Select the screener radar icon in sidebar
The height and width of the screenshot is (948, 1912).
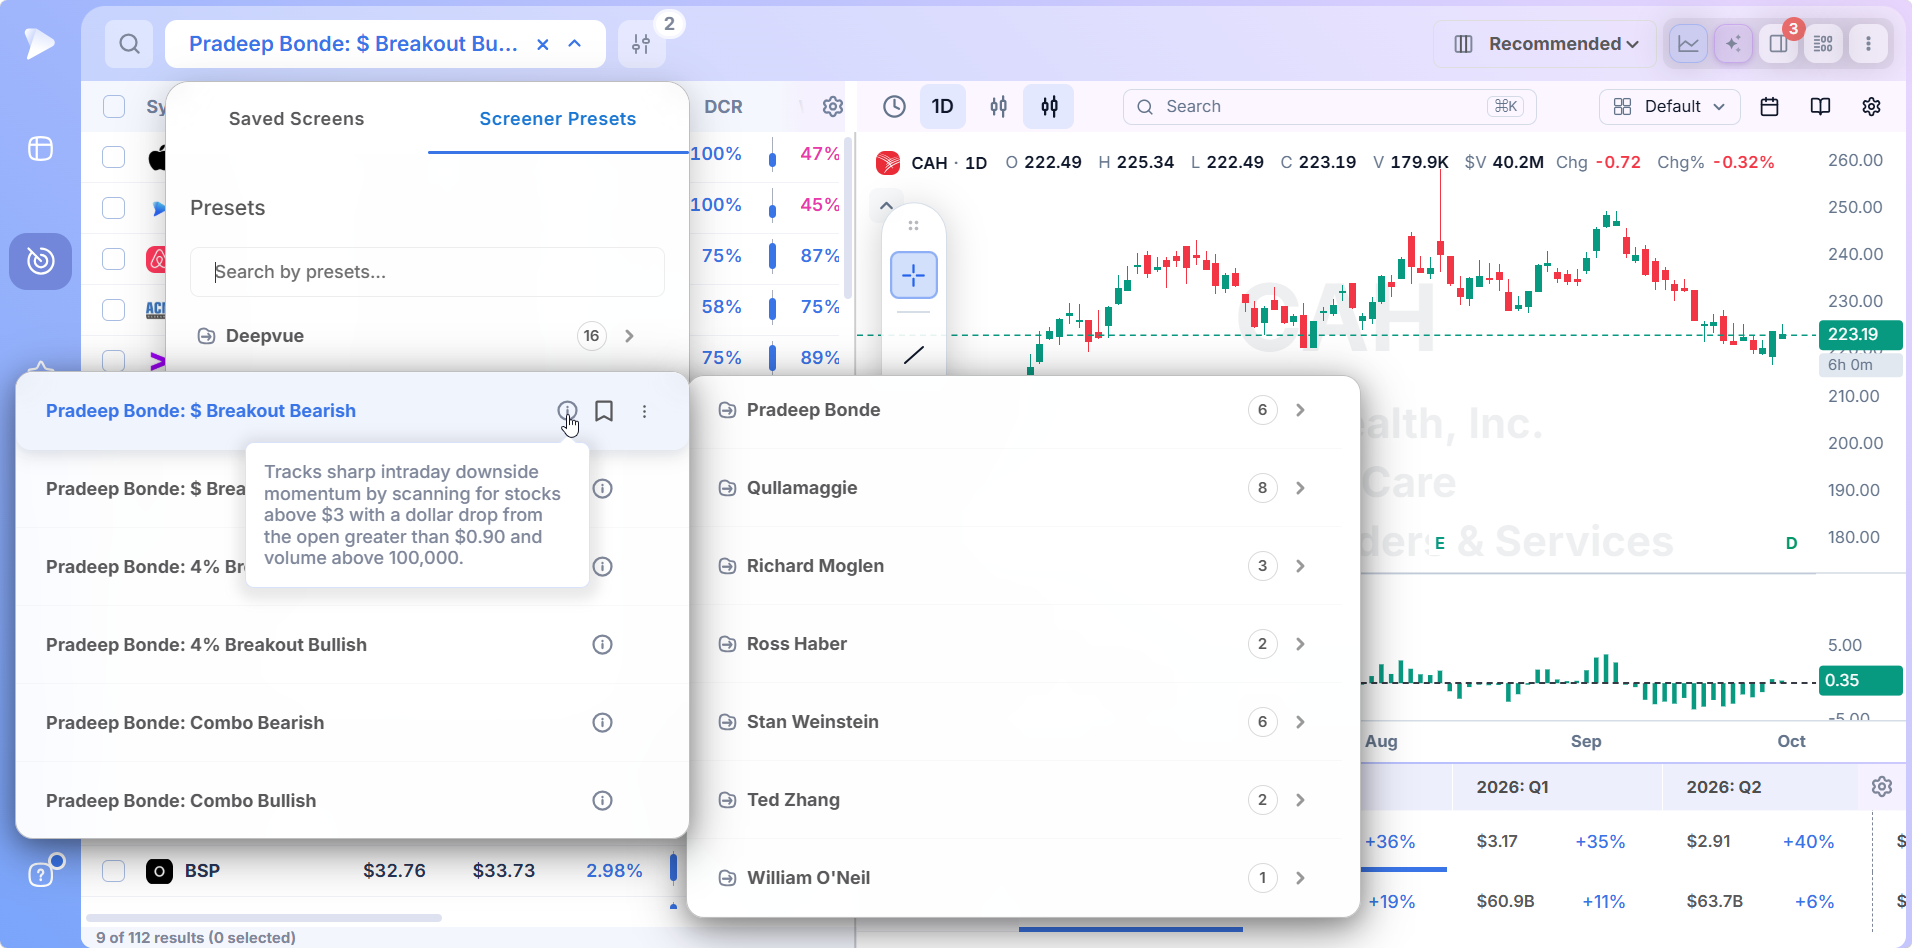pos(40,261)
